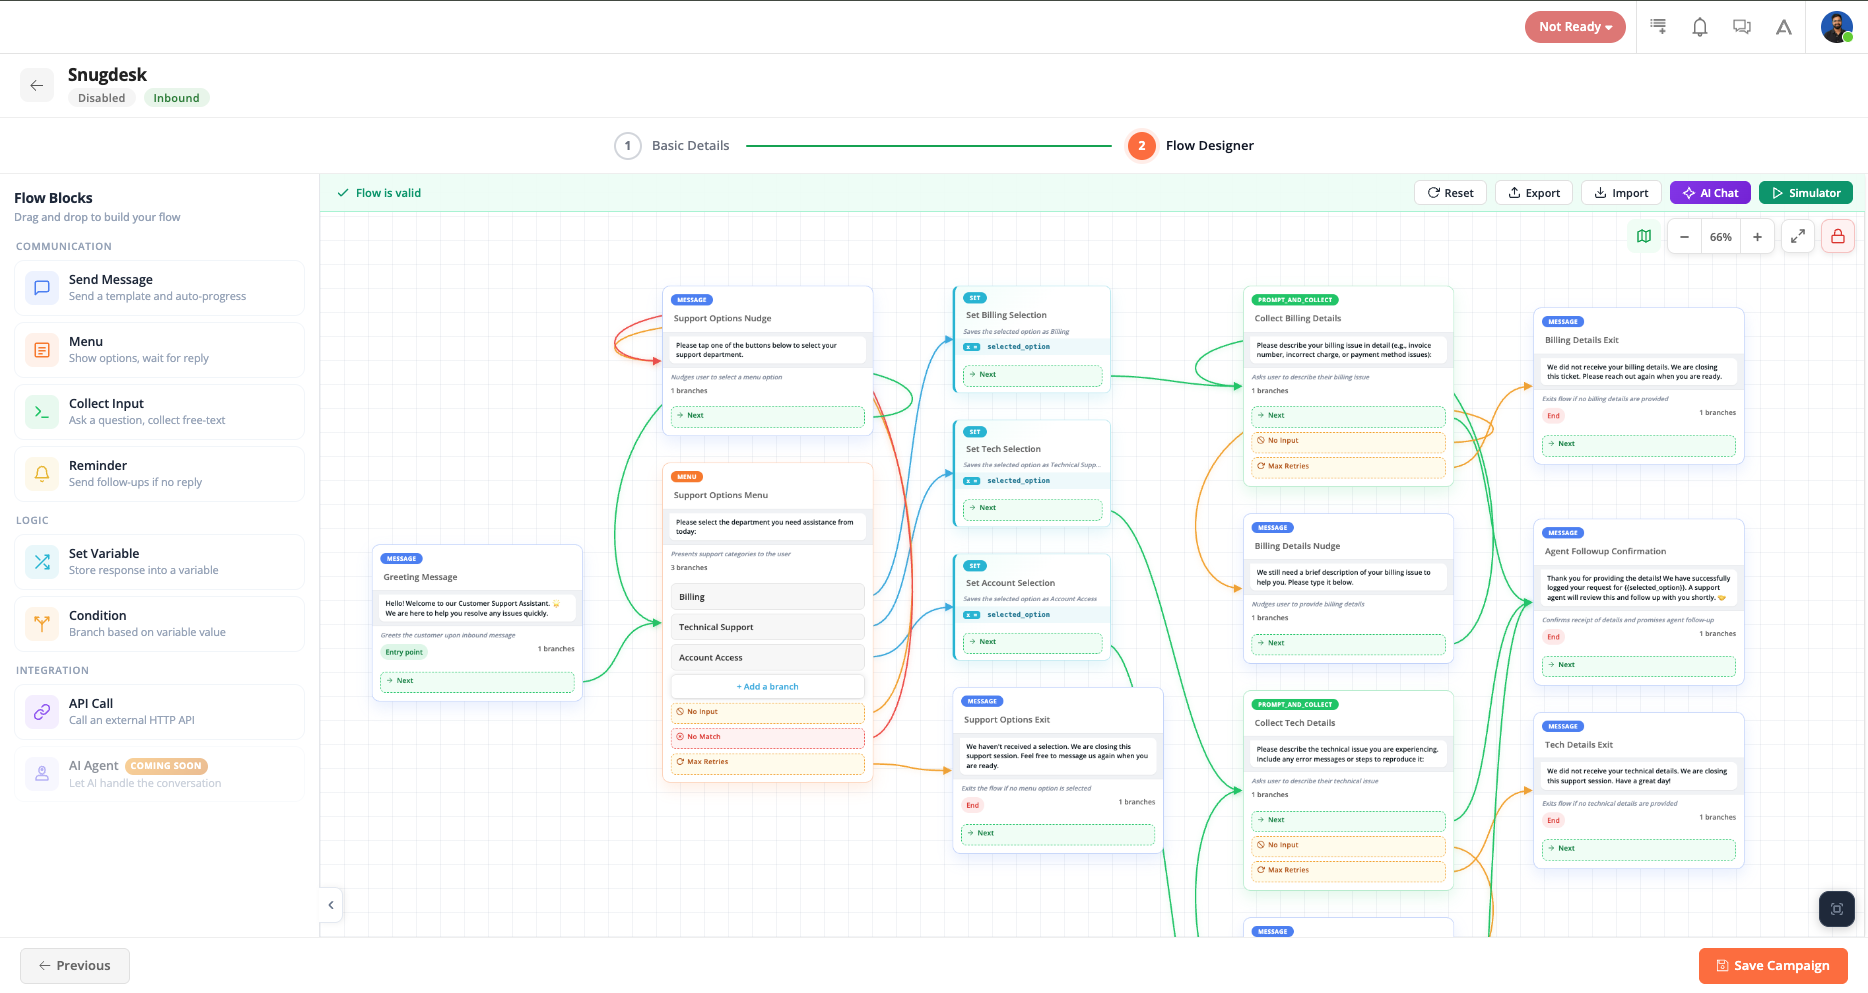
Task: Click the fit-to-screen expand icon
Action: 1798,237
